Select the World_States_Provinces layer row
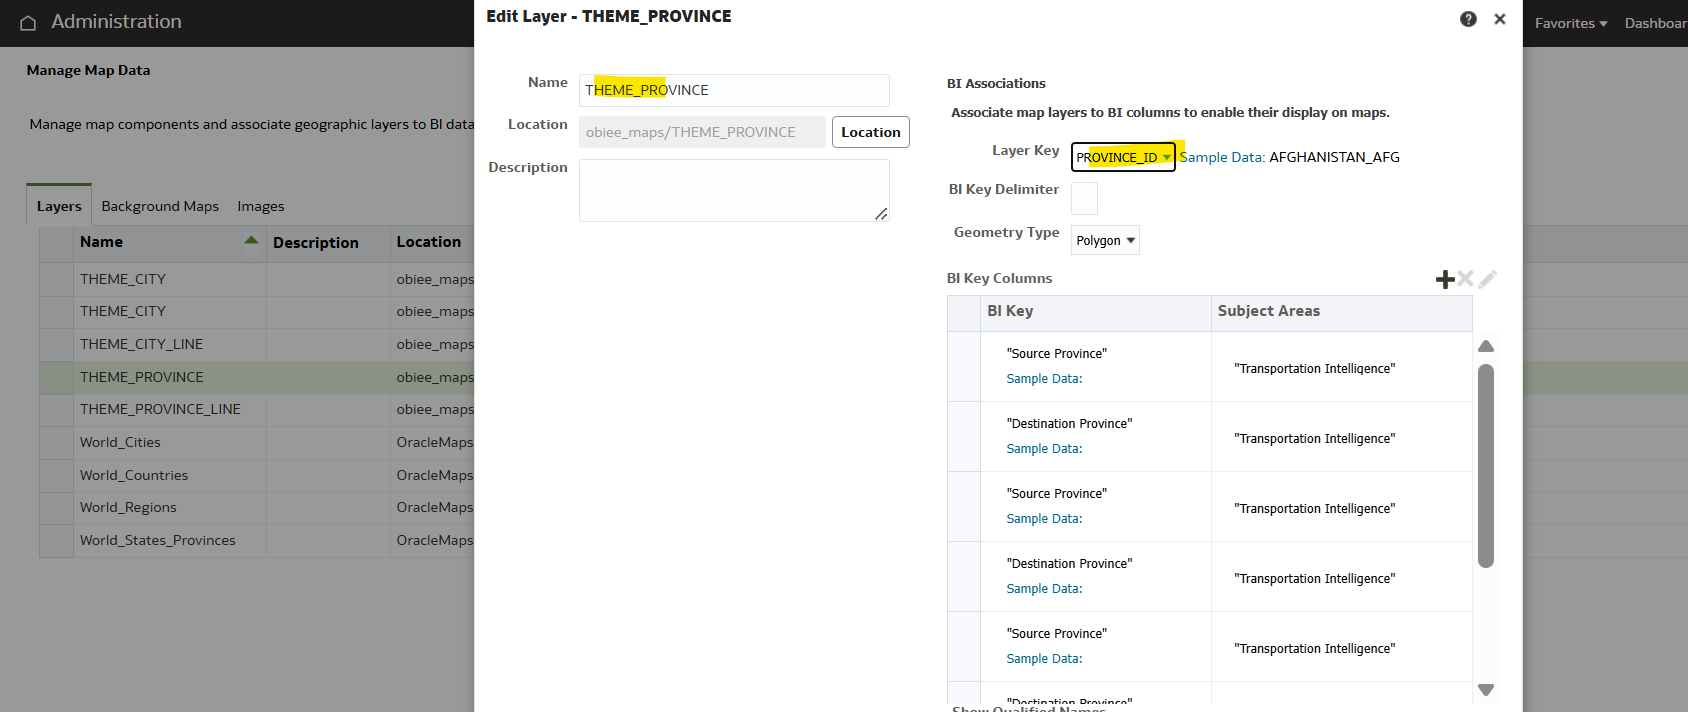This screenshot has width=1688, height=712. [x=257, y=540]
